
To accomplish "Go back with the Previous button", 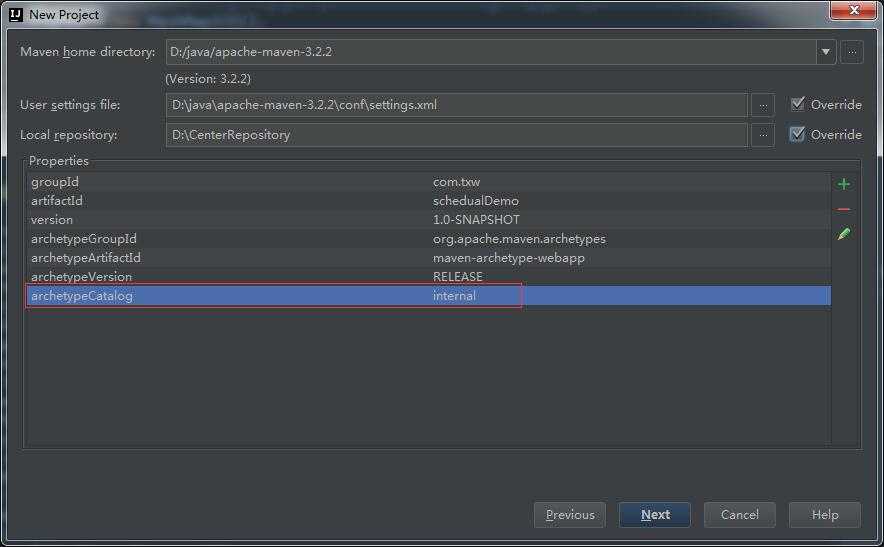I will (570, 515).
